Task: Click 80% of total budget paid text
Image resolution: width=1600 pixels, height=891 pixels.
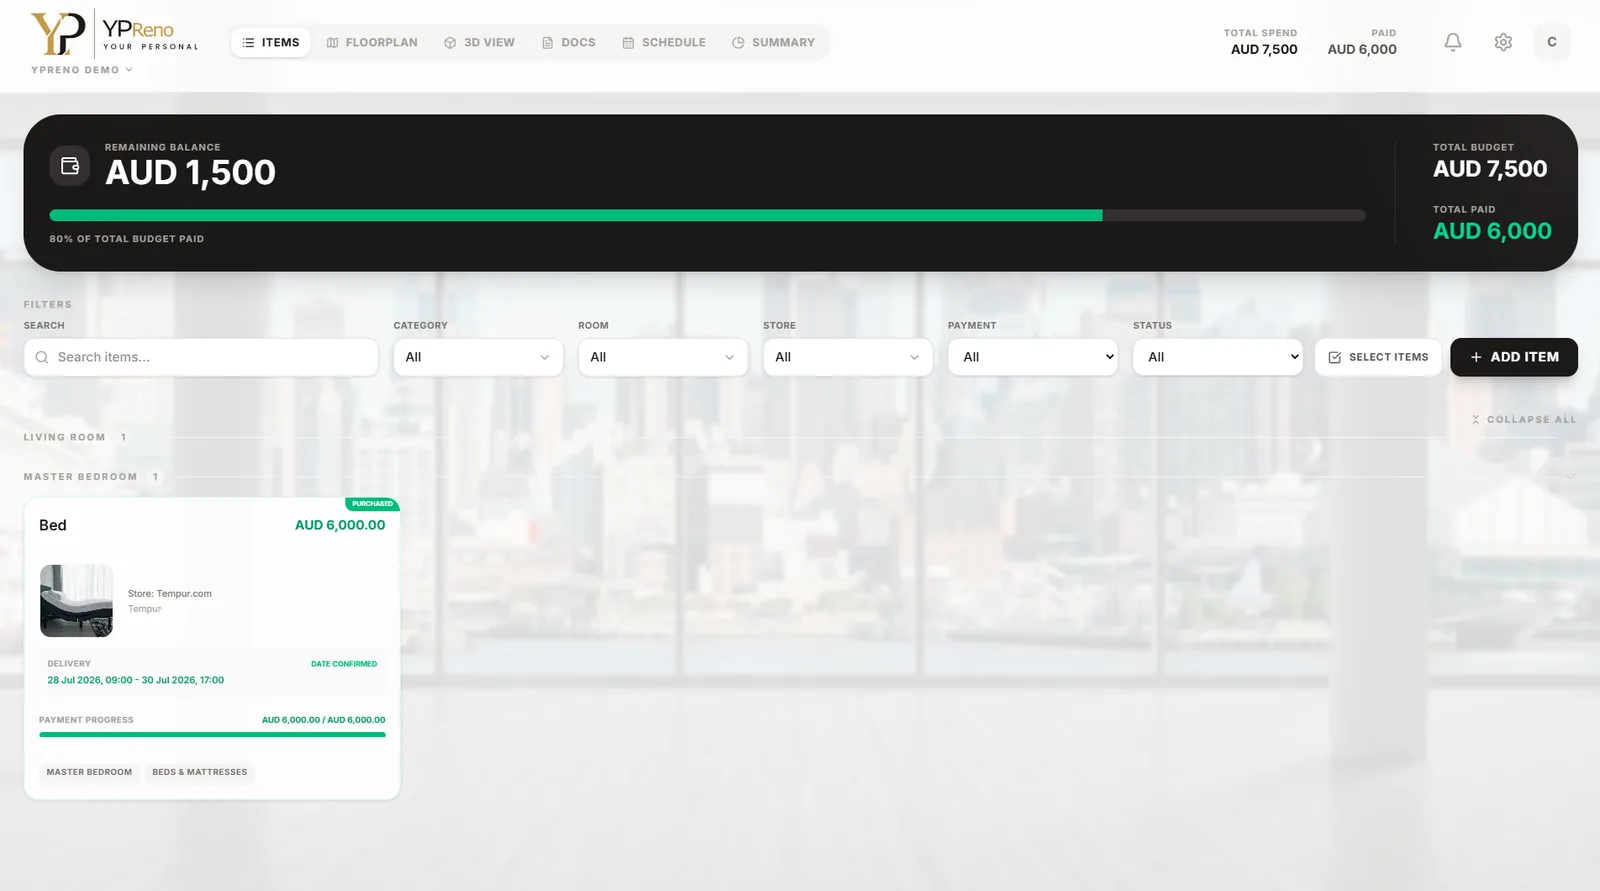Action: [x=127, y=239]
